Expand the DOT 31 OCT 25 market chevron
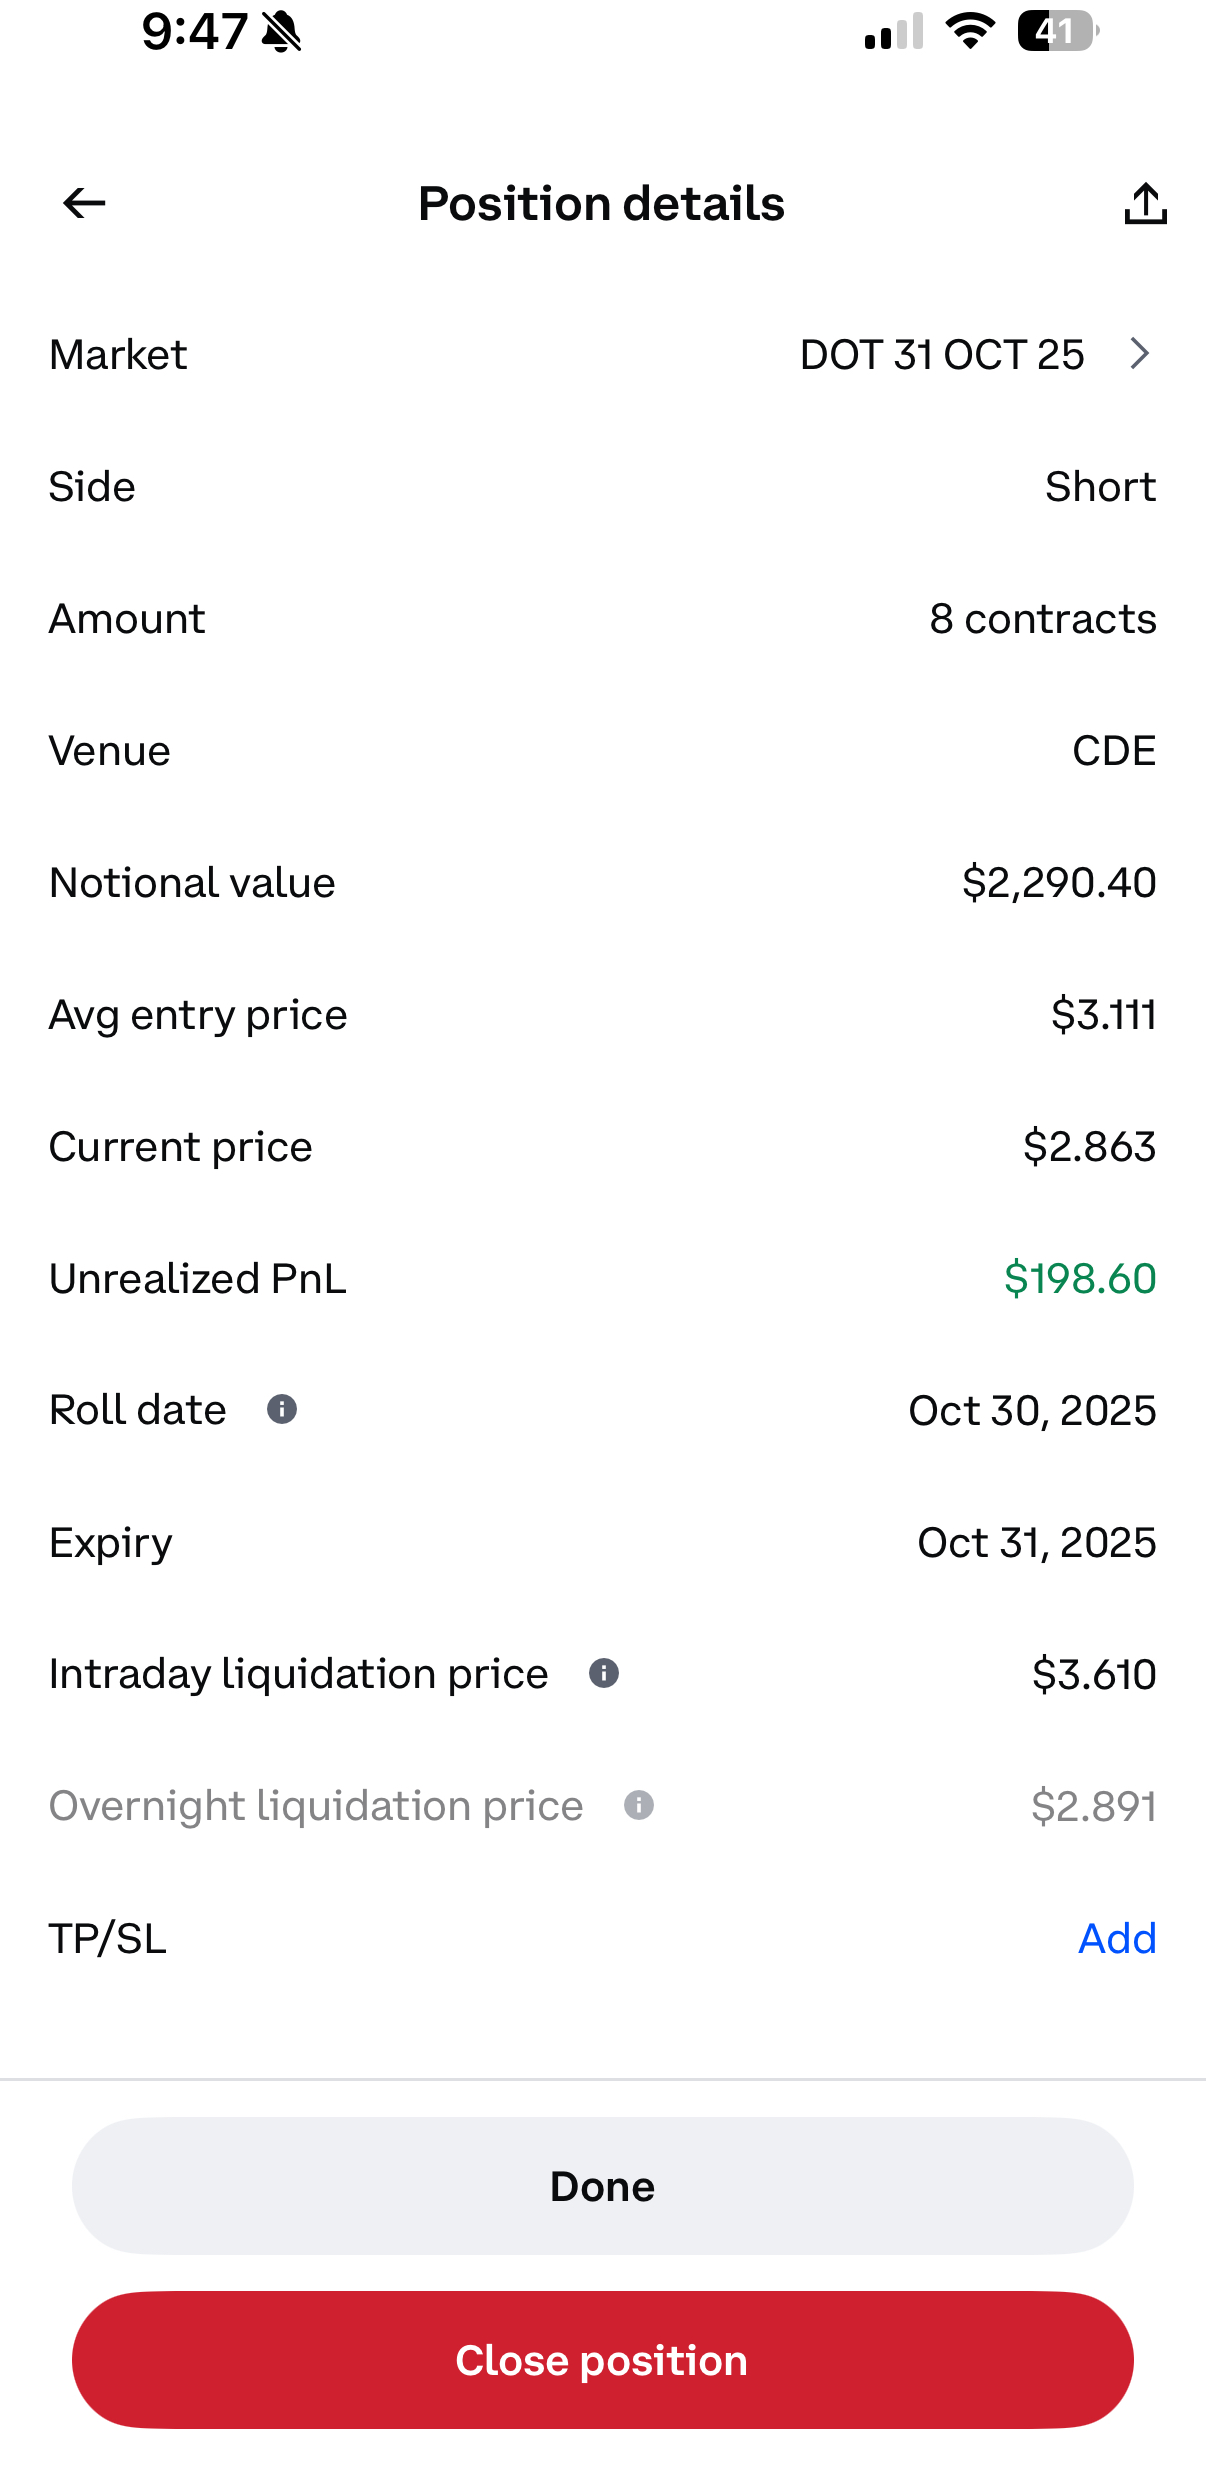Viewport: 1206px width, 2467px height. click(1139, 354)
